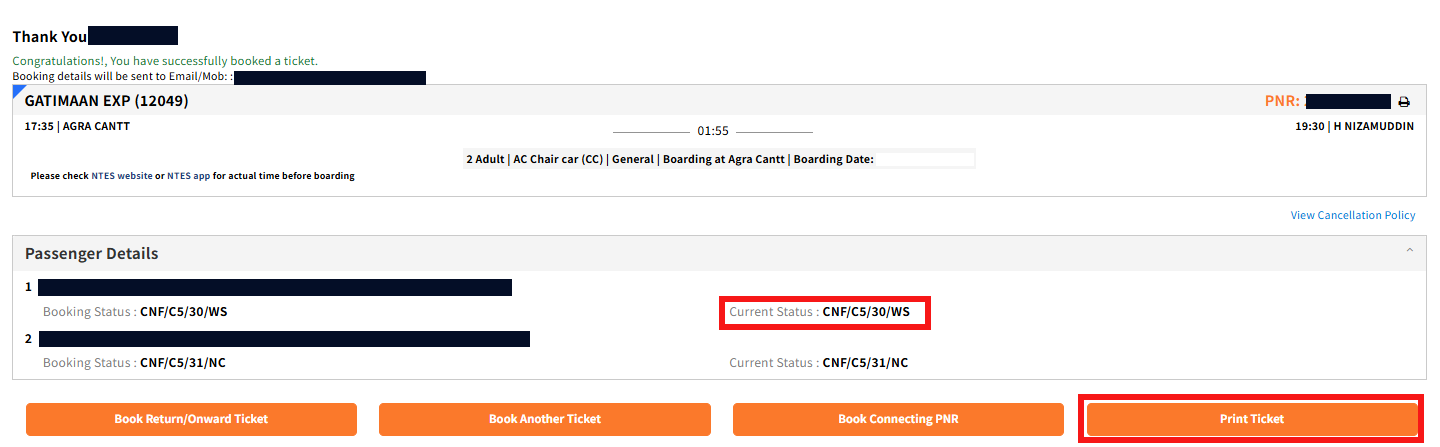Viewport: 1440px width, 447px height.
Task: Collapse the Passenger Details section chevron
Action: tap(1409, 250)
